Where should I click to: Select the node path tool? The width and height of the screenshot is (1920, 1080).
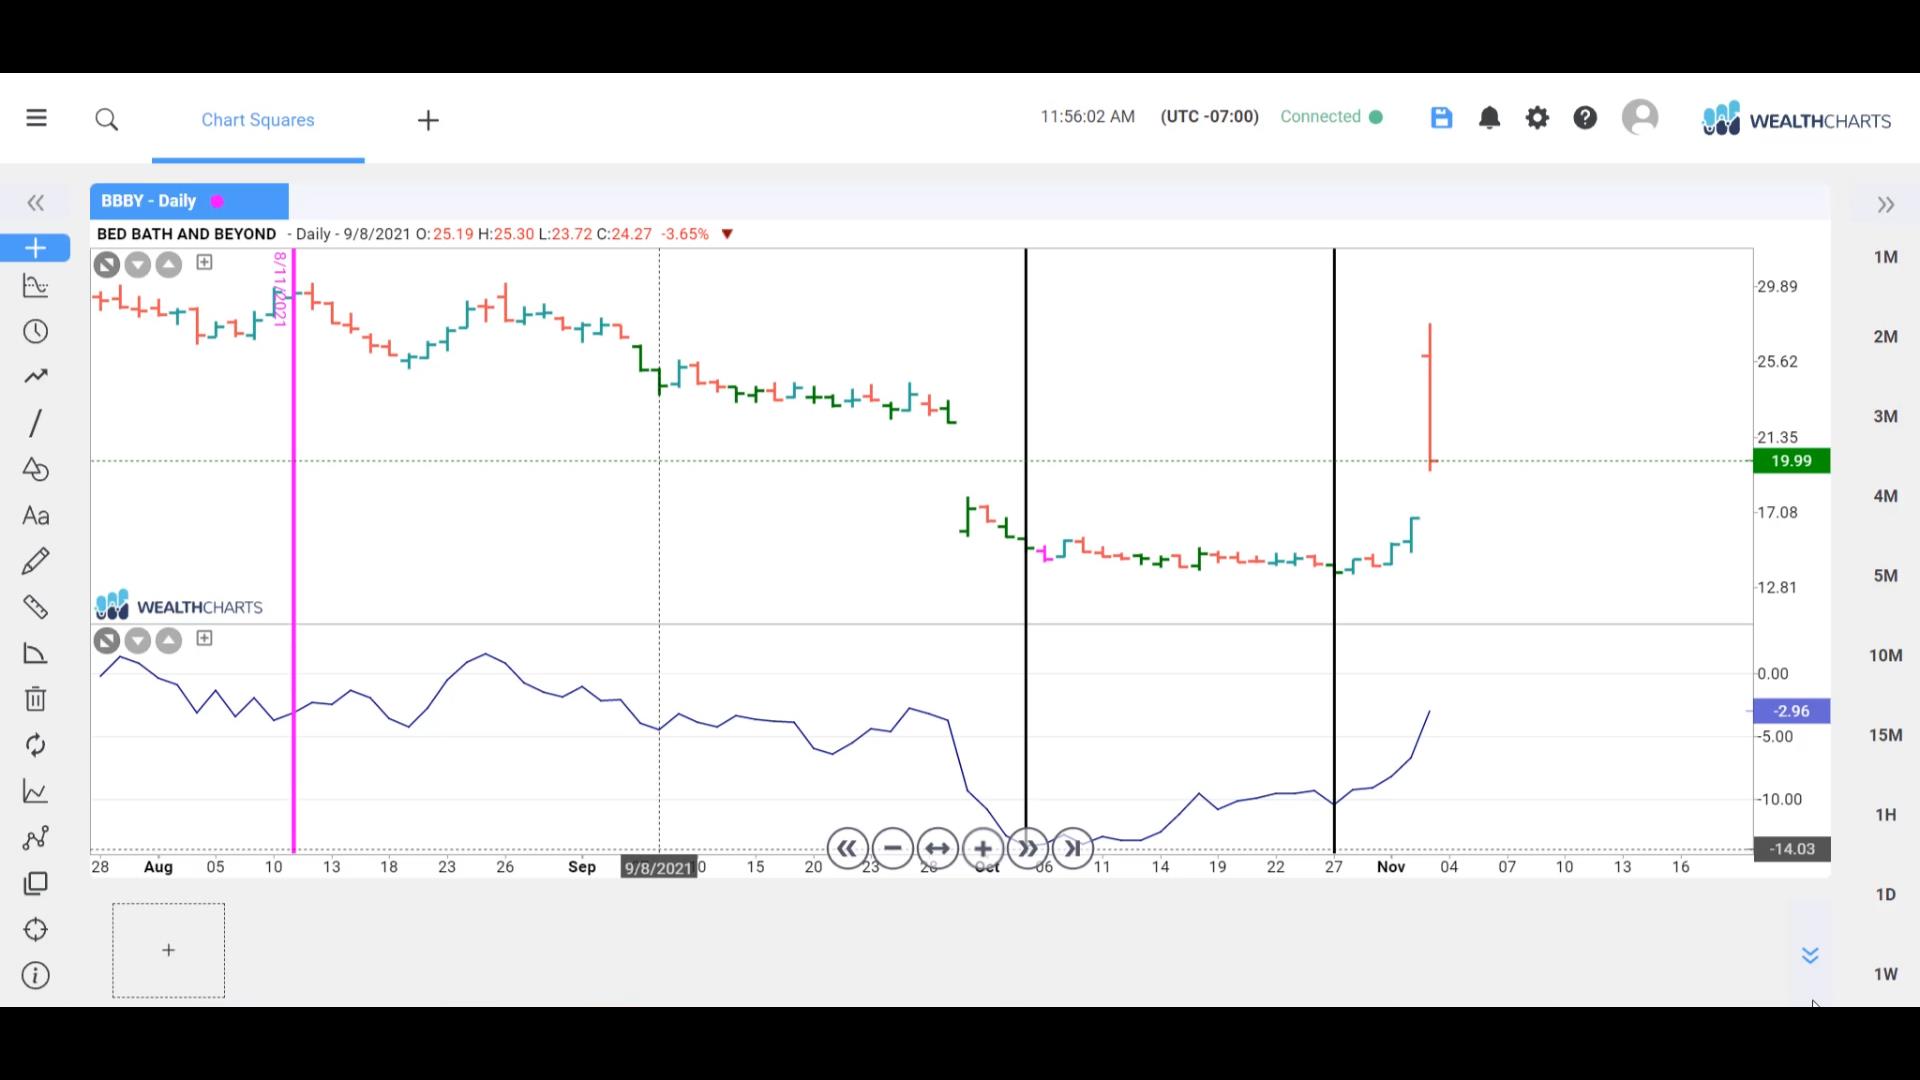tap(35, 838)
